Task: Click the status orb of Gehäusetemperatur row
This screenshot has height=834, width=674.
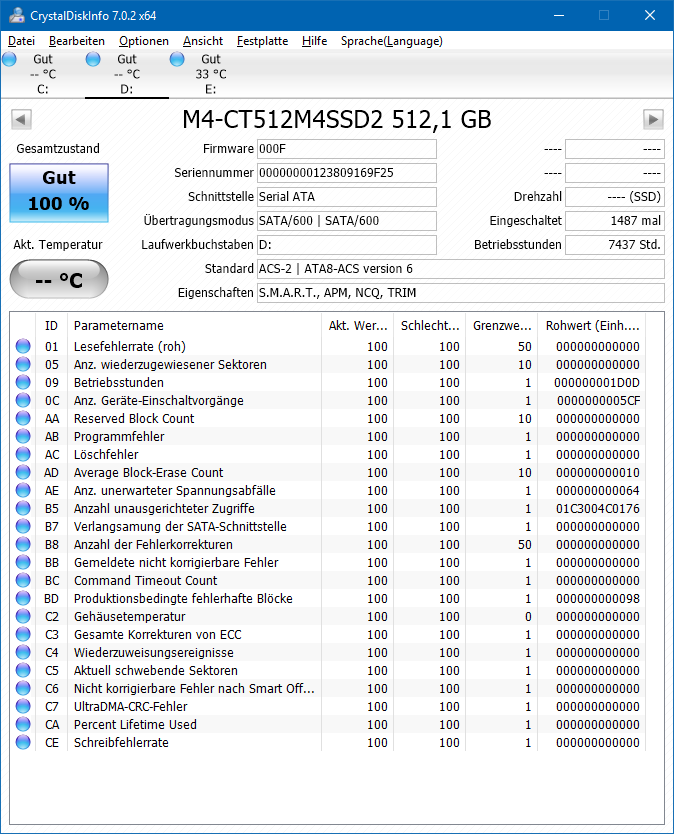Action: click(23, 616)
